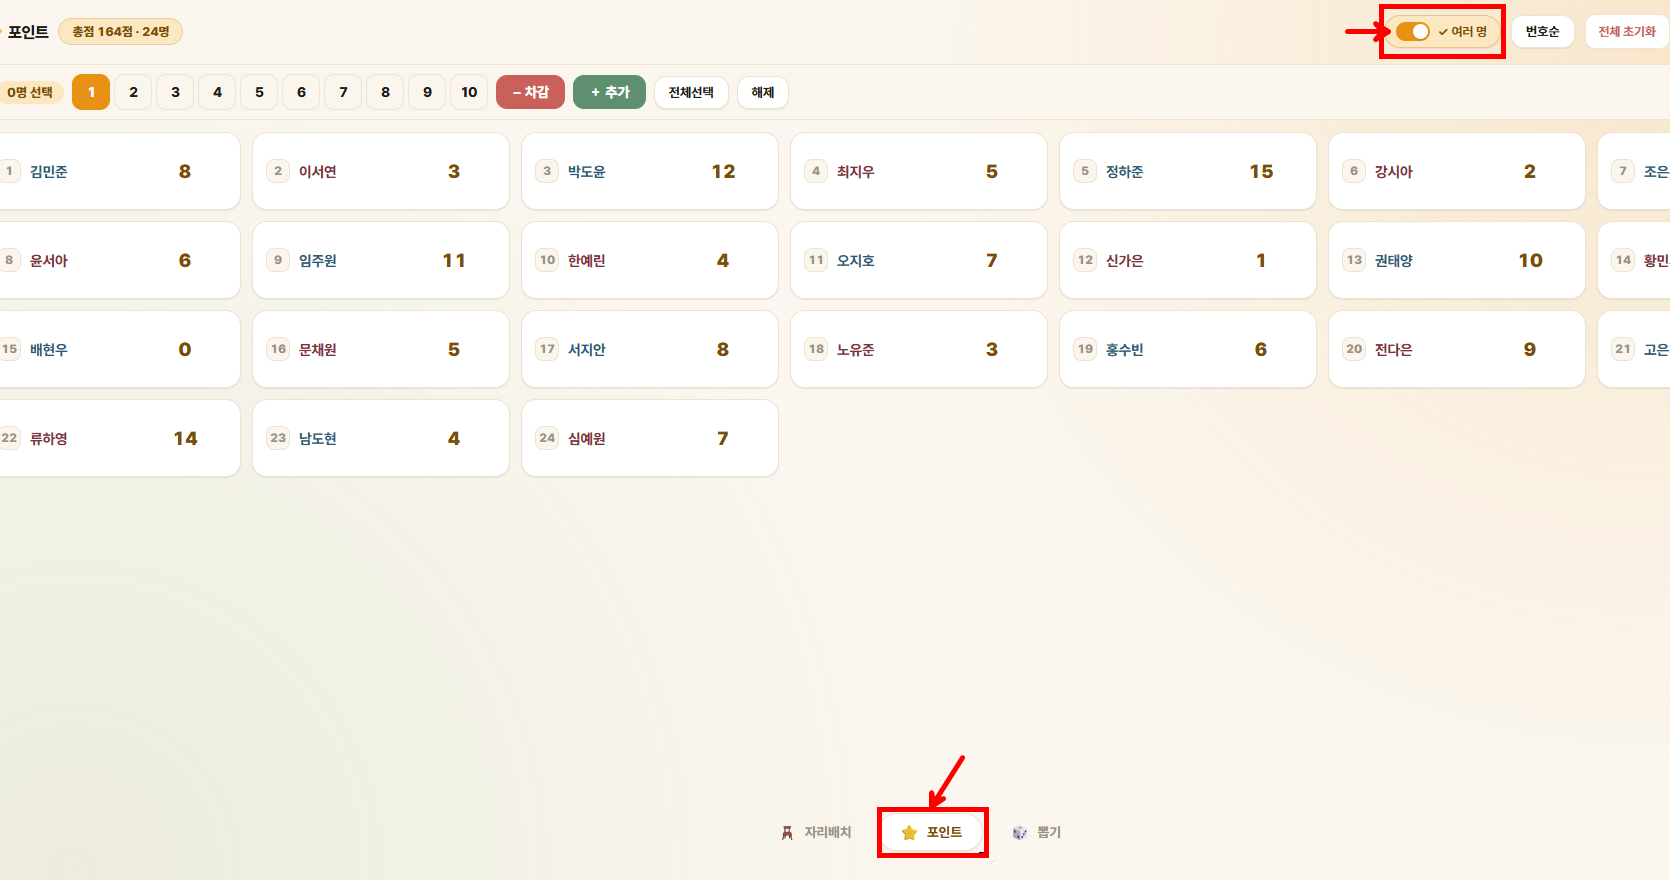Clear selection with the 해제 button

point(763,92)
